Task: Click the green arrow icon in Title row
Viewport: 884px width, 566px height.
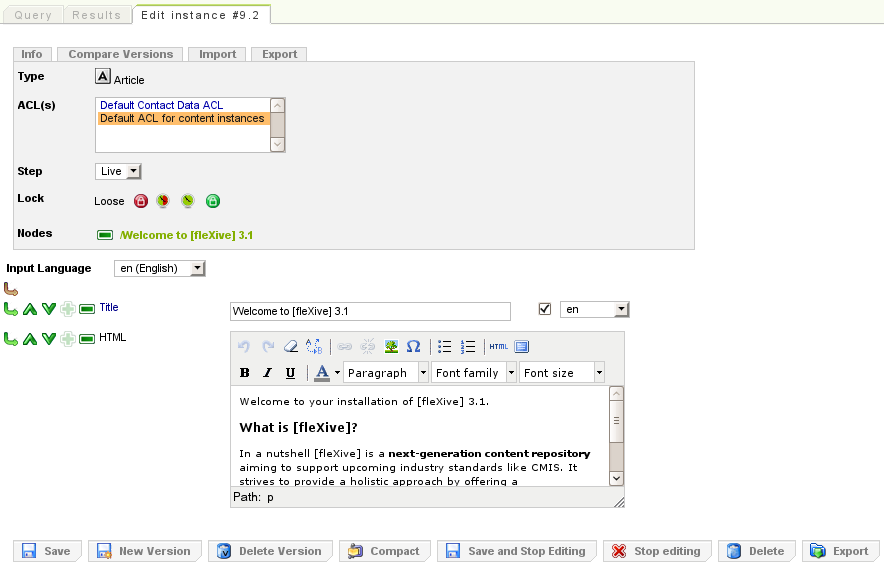Action: point(11,308)
